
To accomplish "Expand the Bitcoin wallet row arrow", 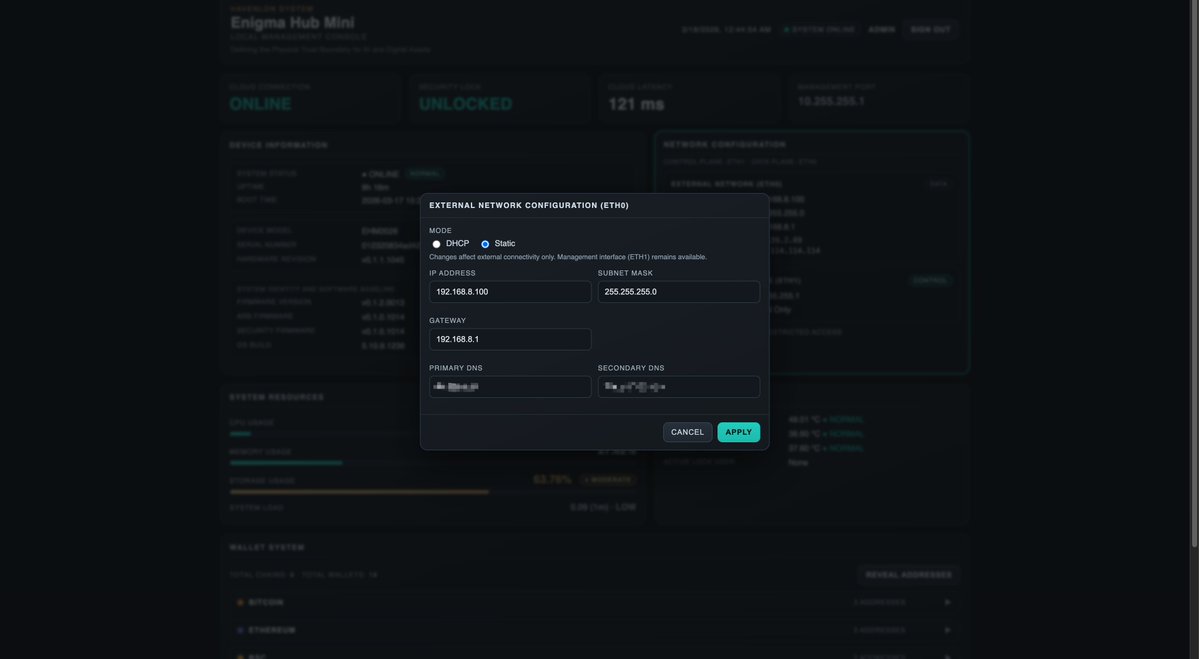I will click(x=947, y=602).
